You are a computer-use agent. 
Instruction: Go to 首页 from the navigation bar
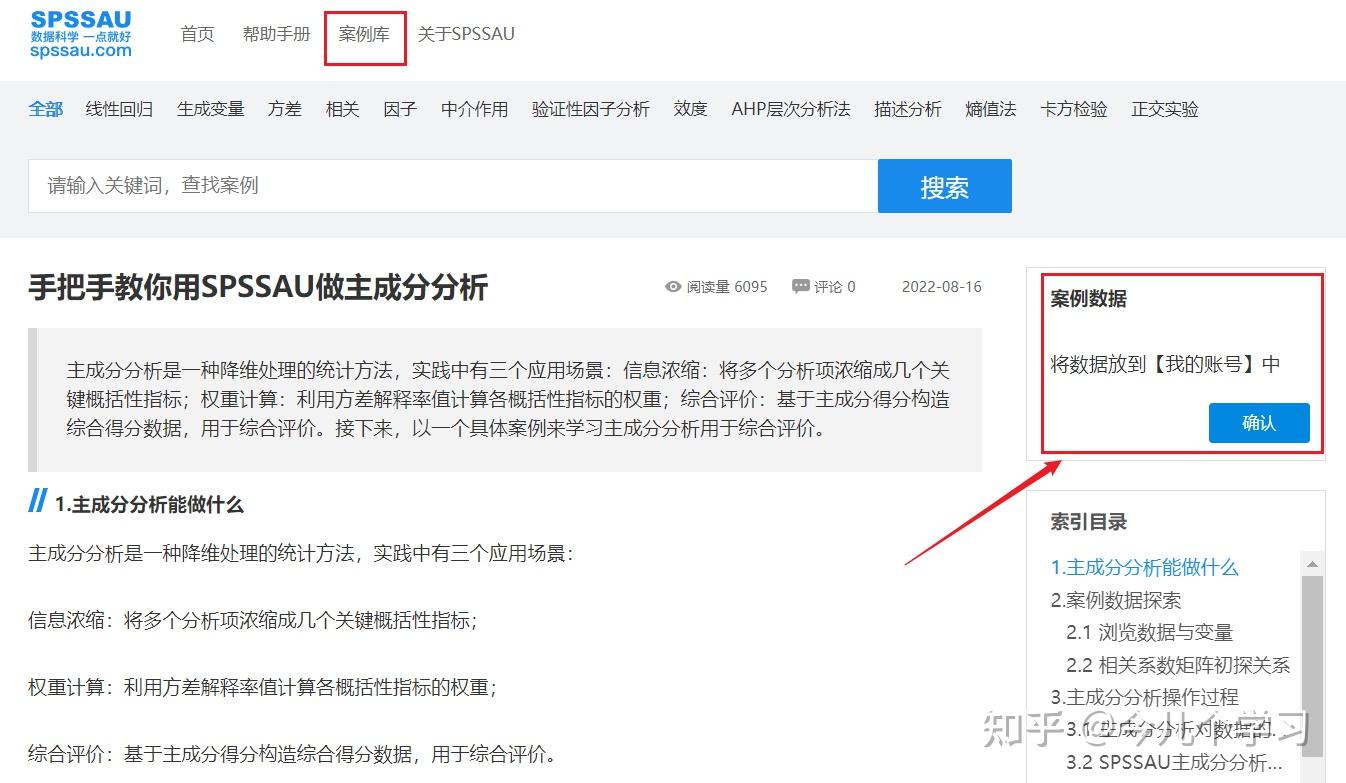[197, 33]
